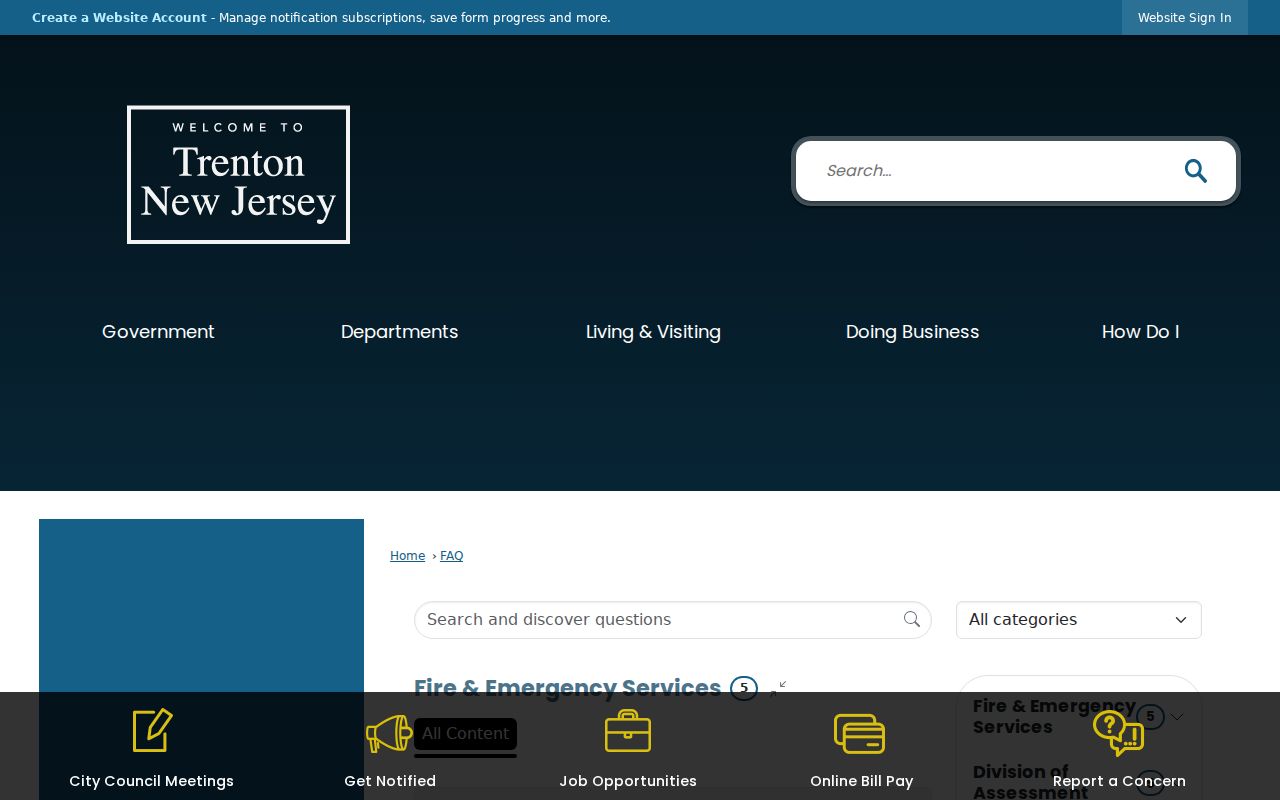Click the FAQ breadcrumb link
The height and width of the screenshot is (800, 1280).
[451, 556]
